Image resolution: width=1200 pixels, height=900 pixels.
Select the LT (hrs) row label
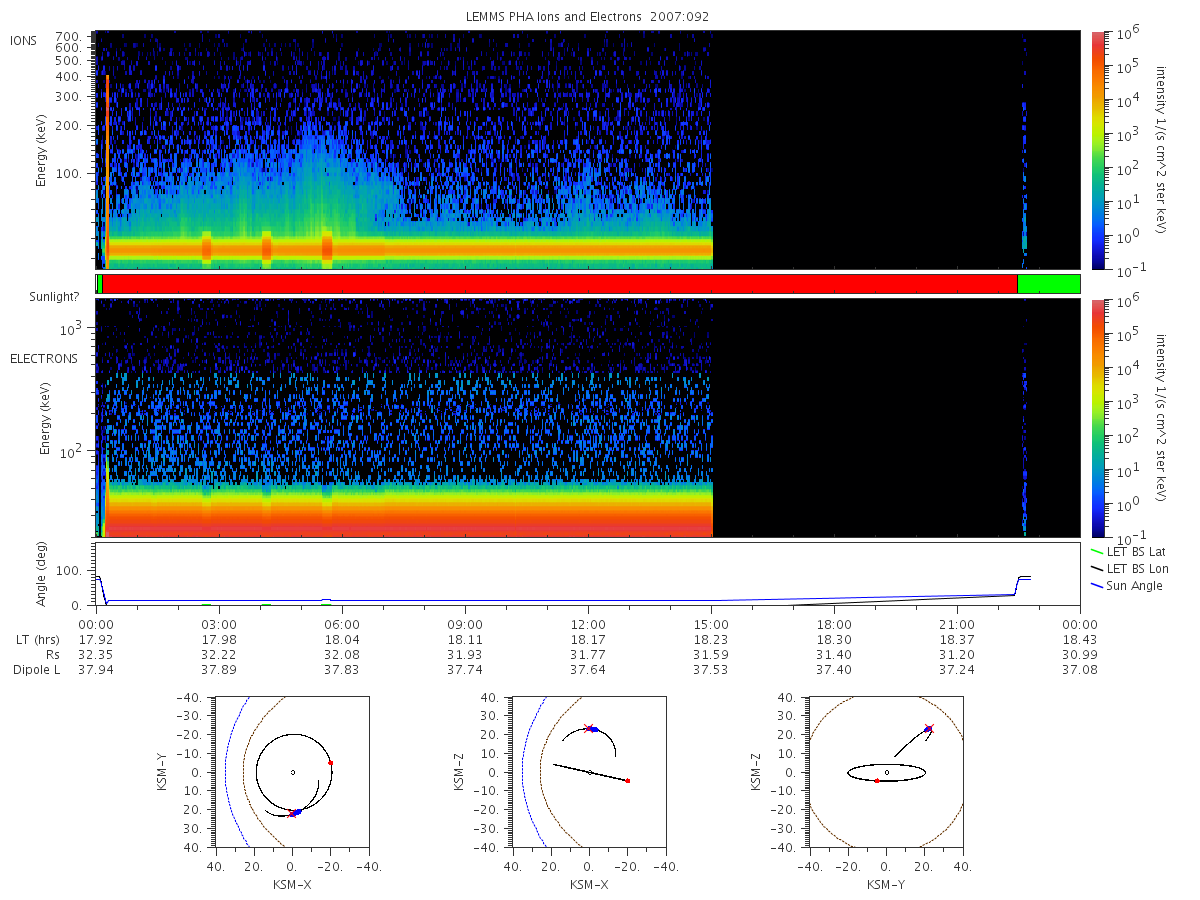click(40, 639)
